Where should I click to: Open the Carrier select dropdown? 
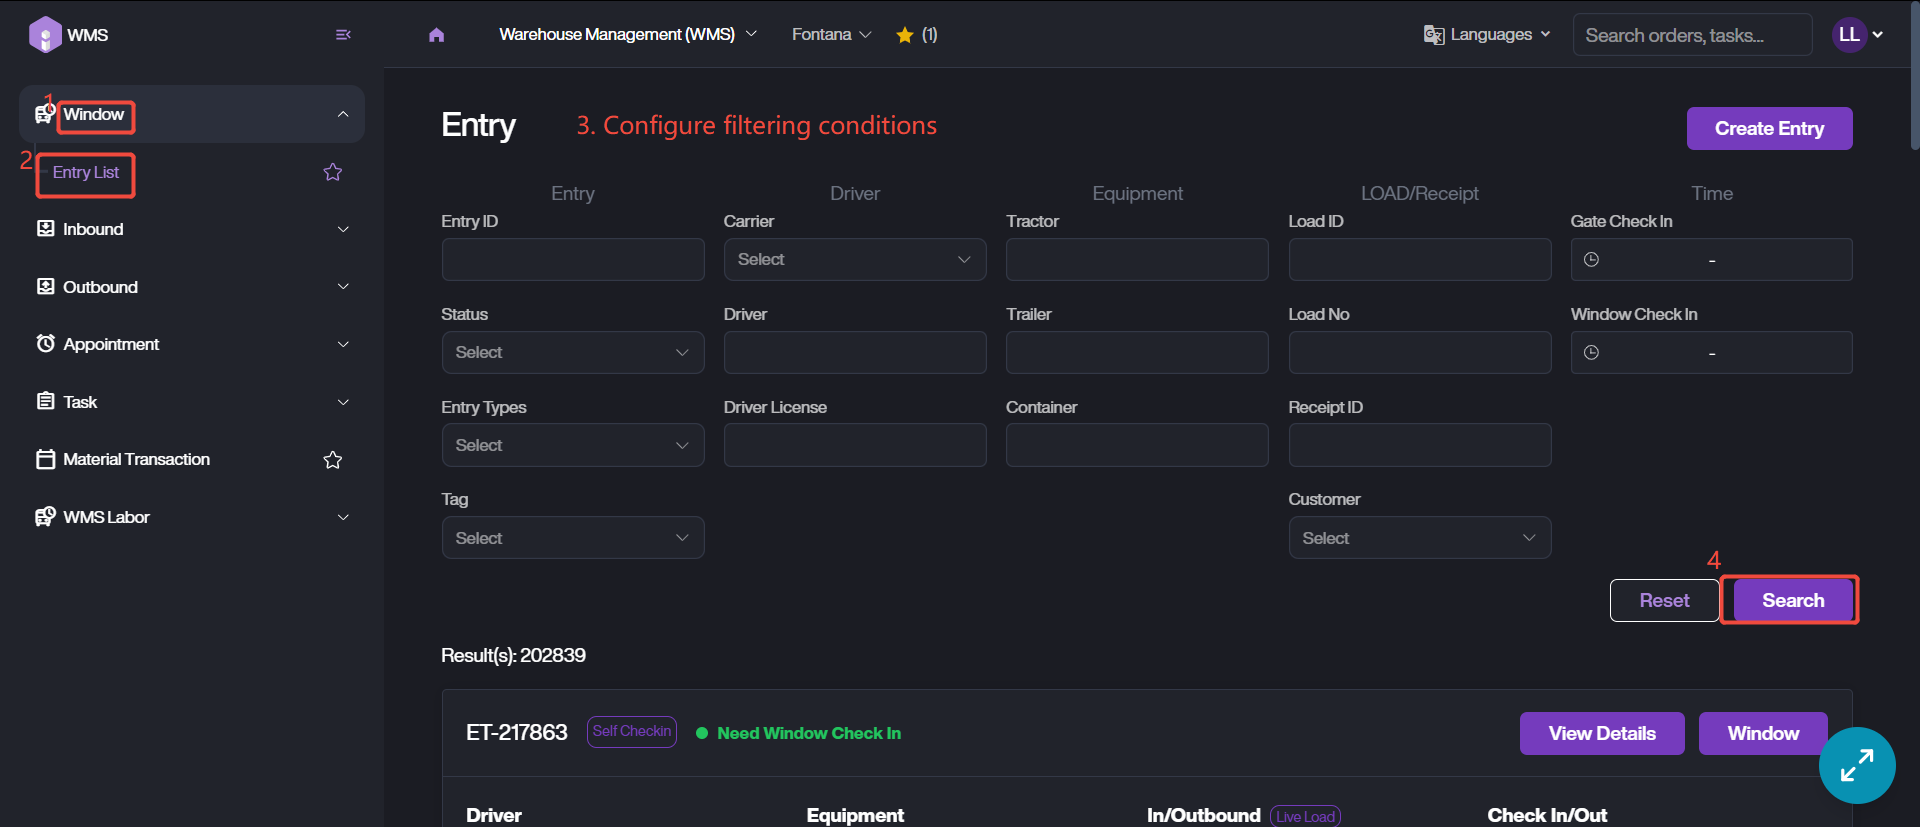pos(854,260)
